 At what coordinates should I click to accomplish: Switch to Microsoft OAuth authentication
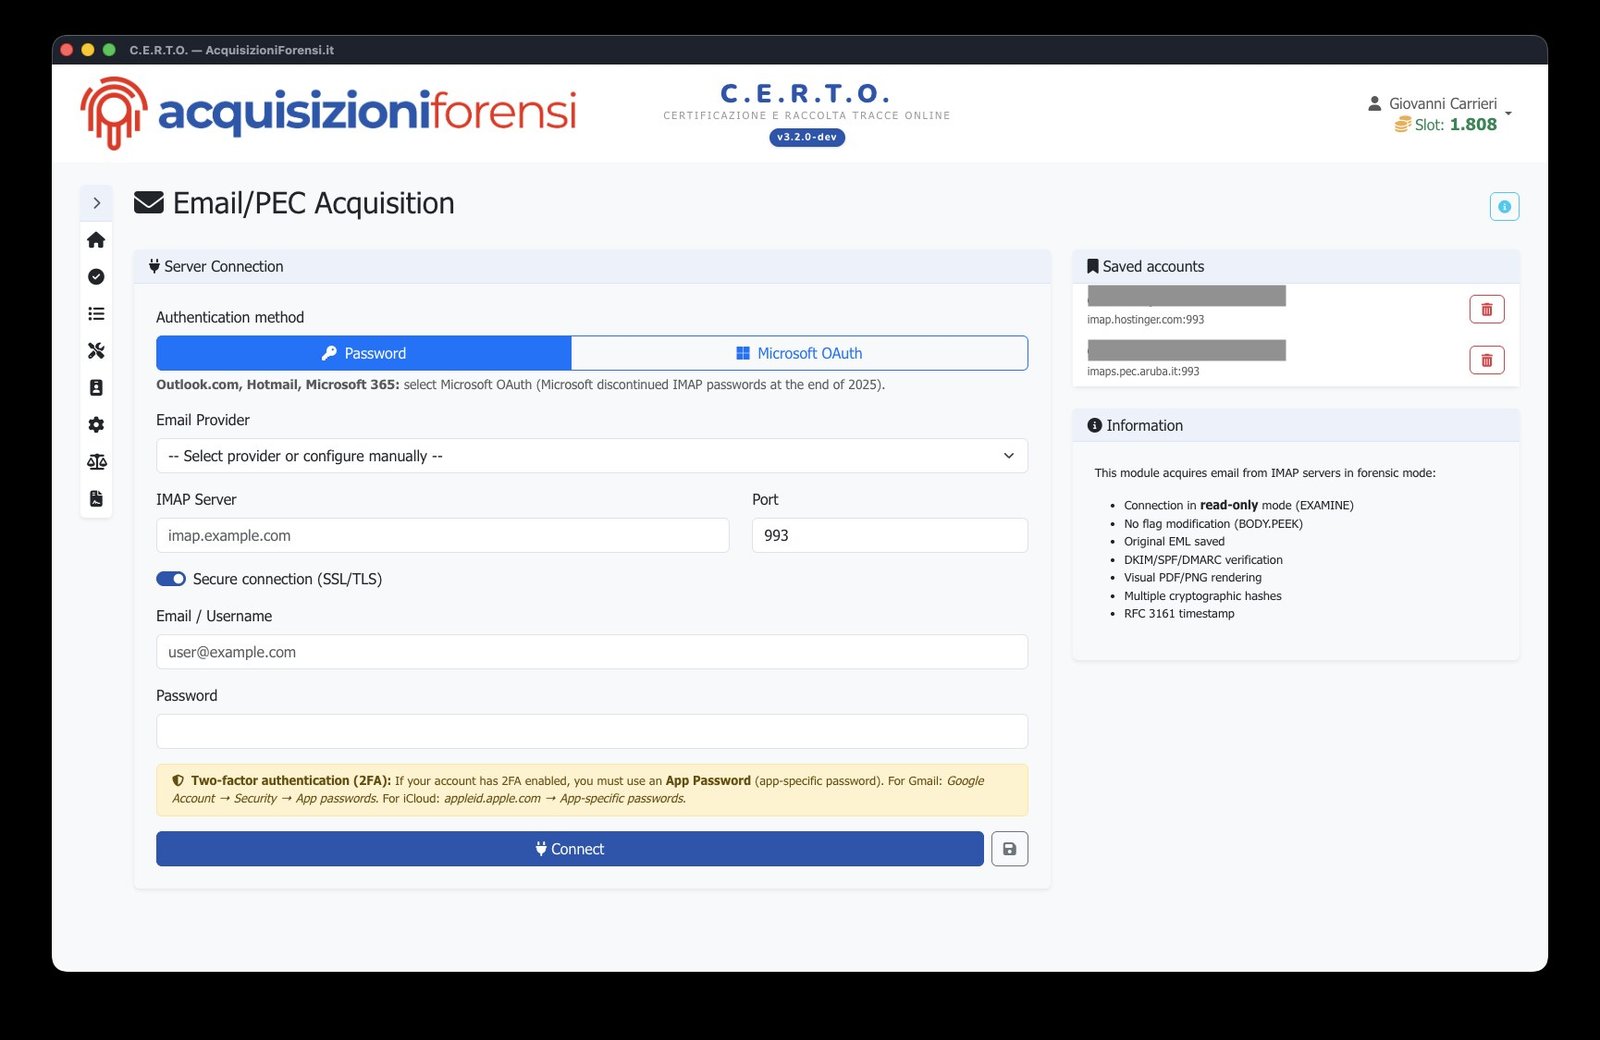[x=799, y=353]
